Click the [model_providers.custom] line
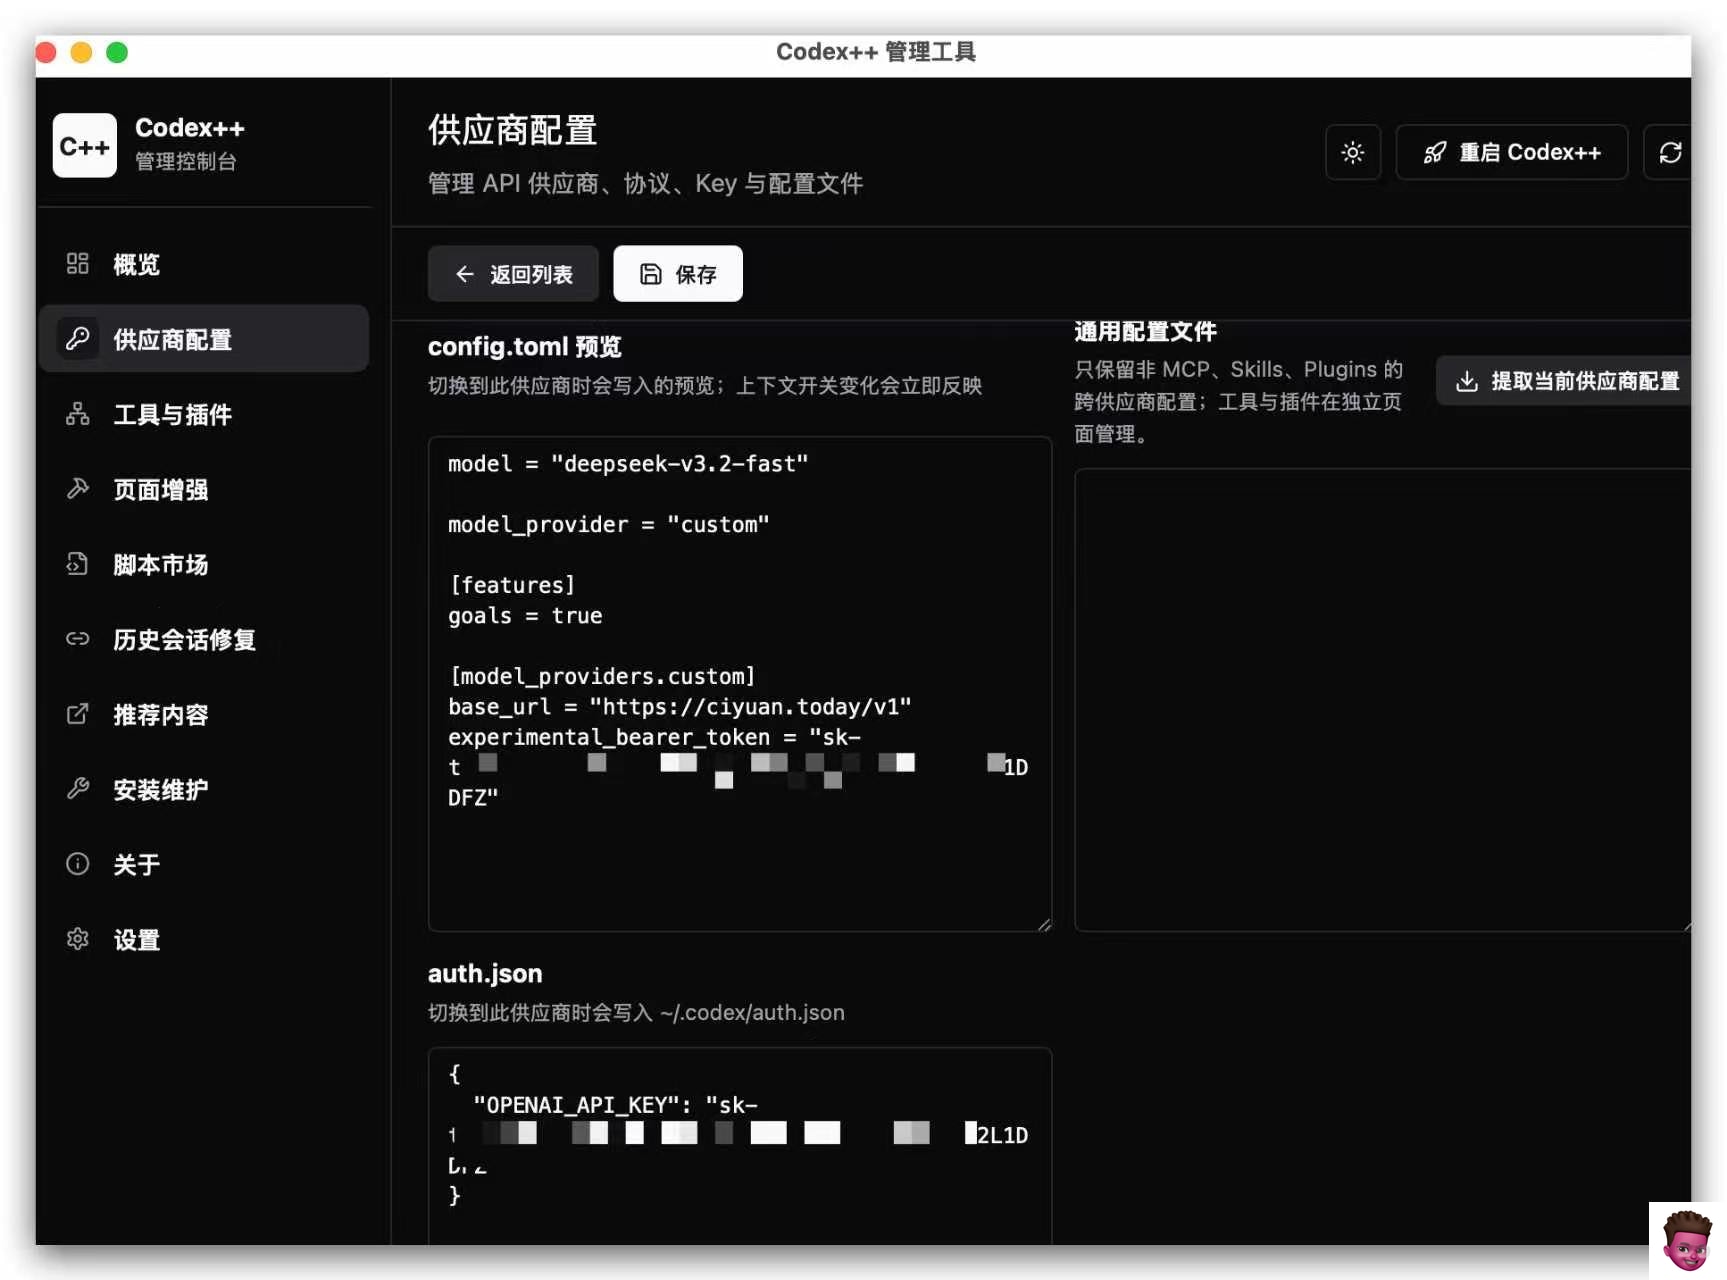 pos(602,676)
